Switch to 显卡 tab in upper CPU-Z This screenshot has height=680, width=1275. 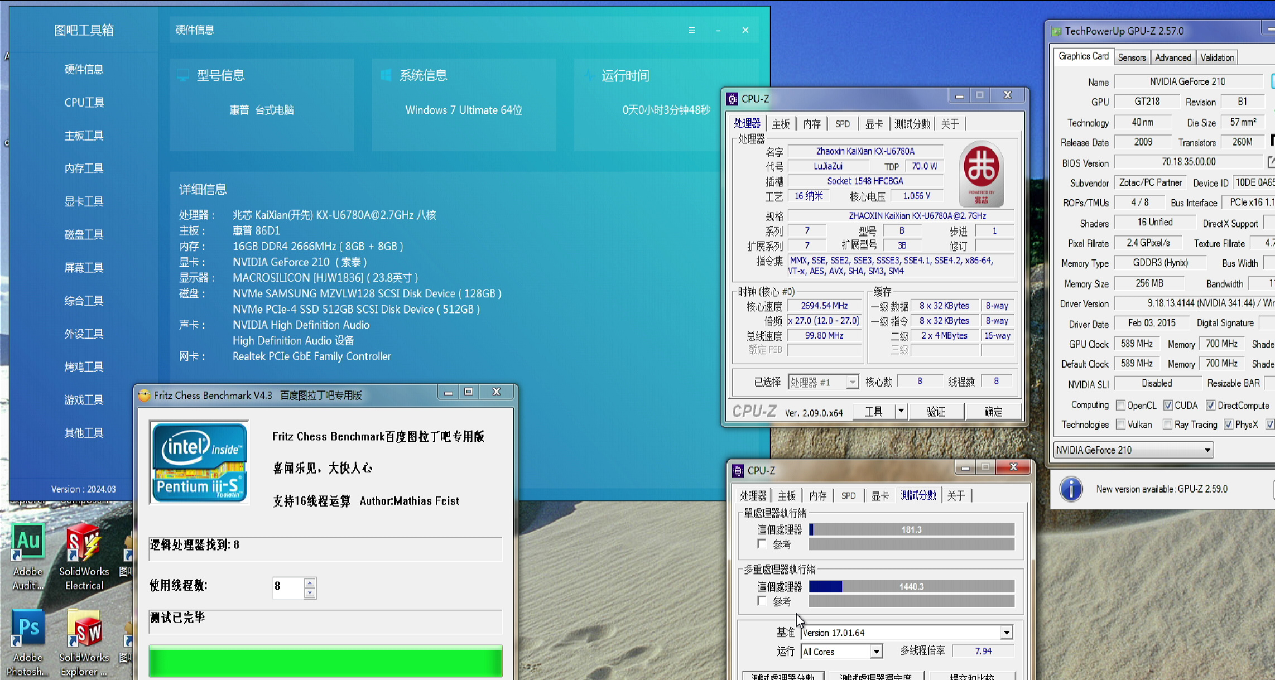(874, 124)
